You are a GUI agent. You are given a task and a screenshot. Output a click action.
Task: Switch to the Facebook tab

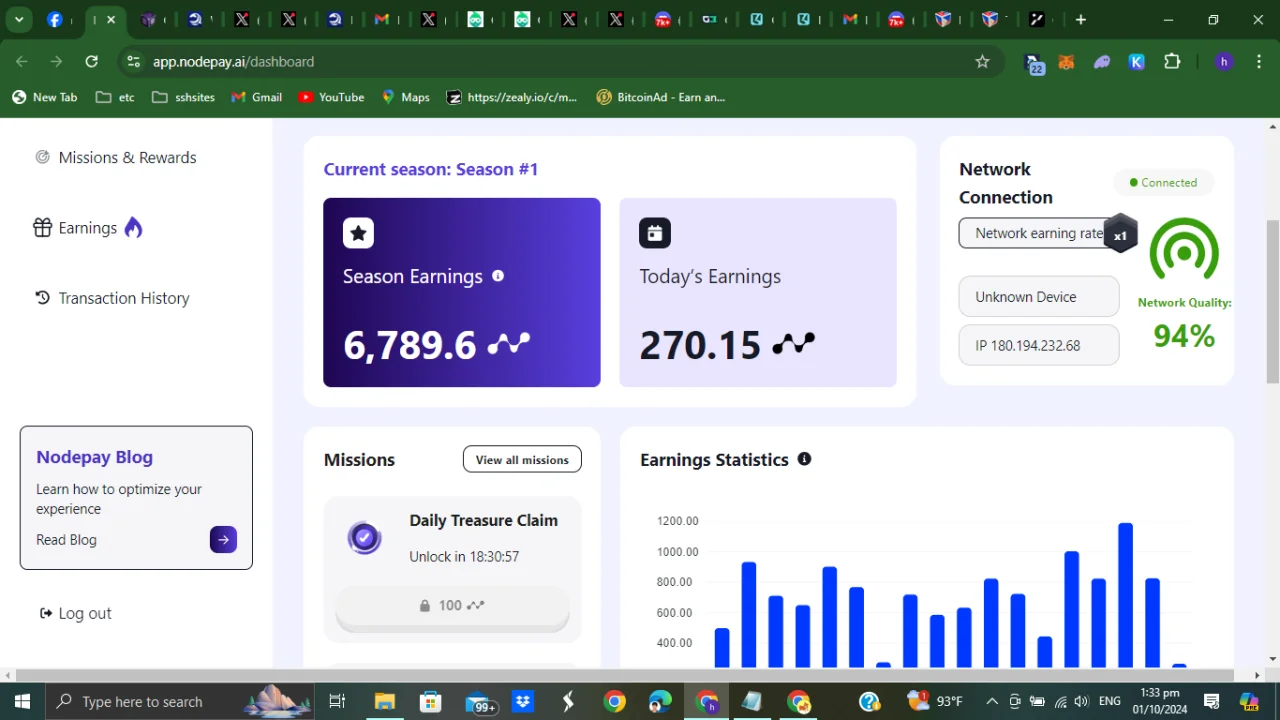coord(55,19)
